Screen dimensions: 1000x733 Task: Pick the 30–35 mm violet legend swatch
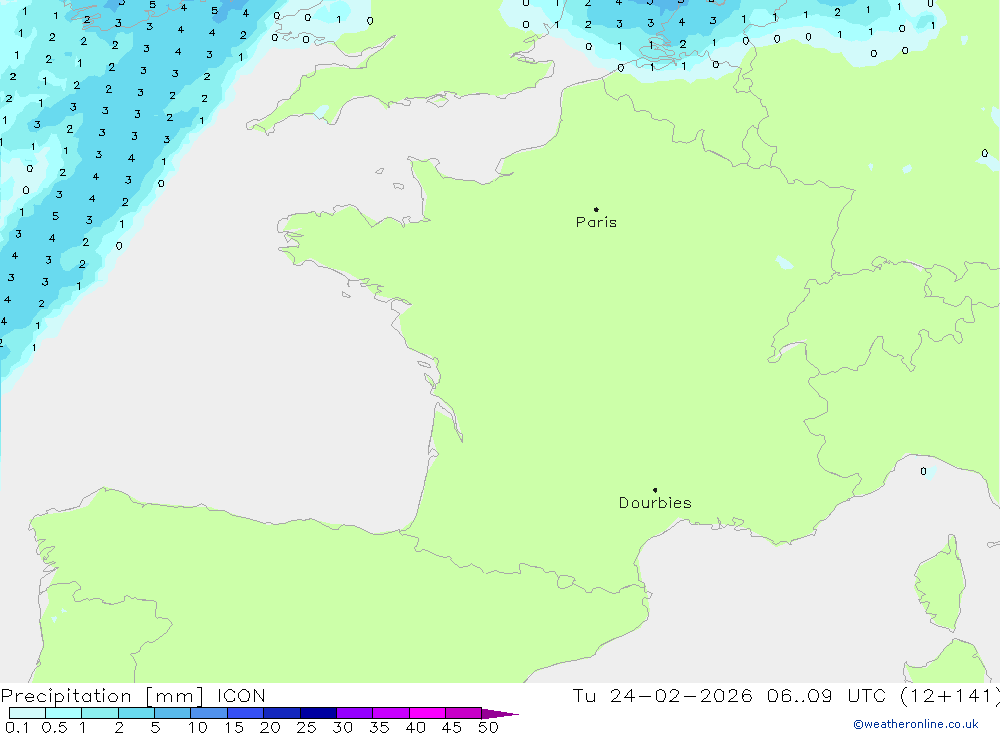point(354,713)
